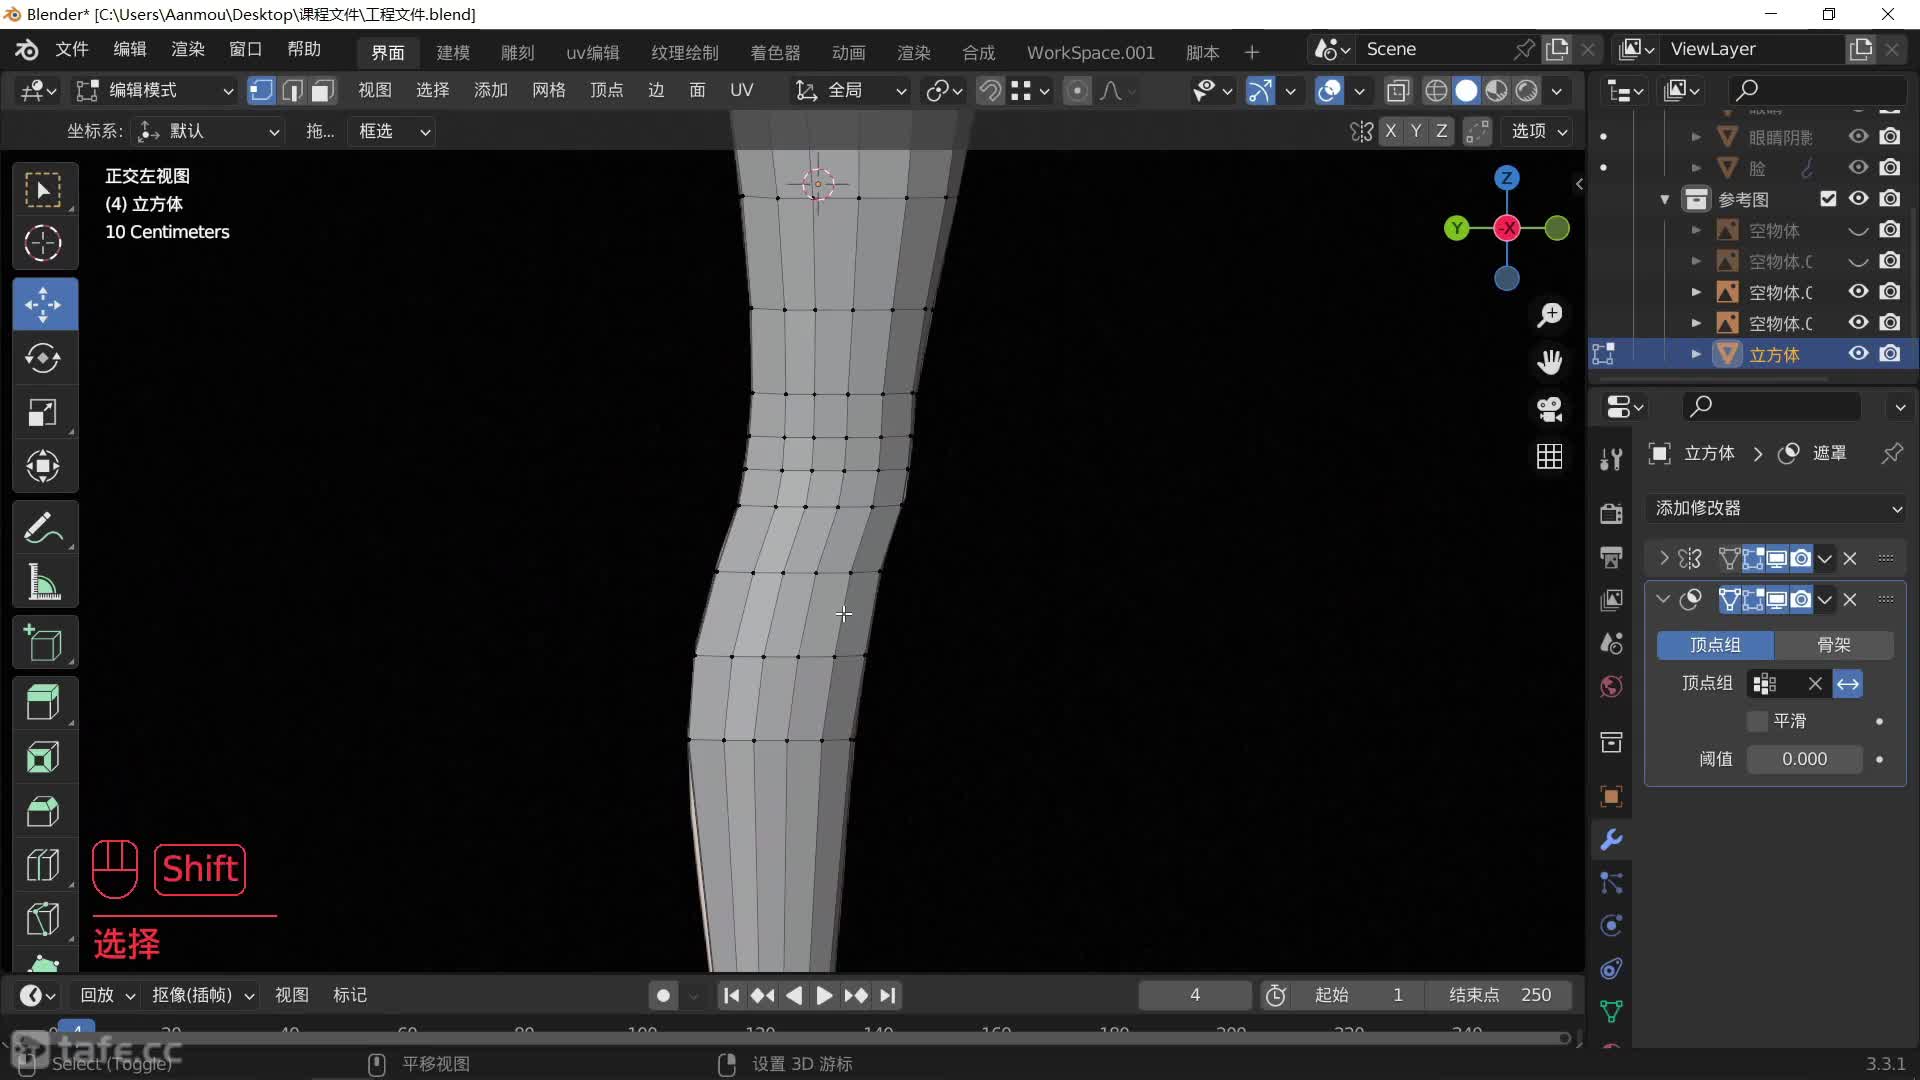This screenshot has width=1920, height=1080.
Task: Open the 默认 coordinate system dropdown
Action: (x=209, y=131)
